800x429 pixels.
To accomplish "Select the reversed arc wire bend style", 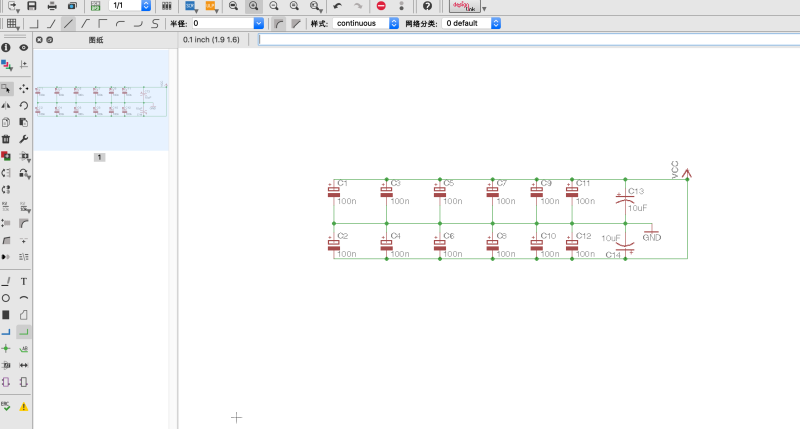I will pos(138,23).
